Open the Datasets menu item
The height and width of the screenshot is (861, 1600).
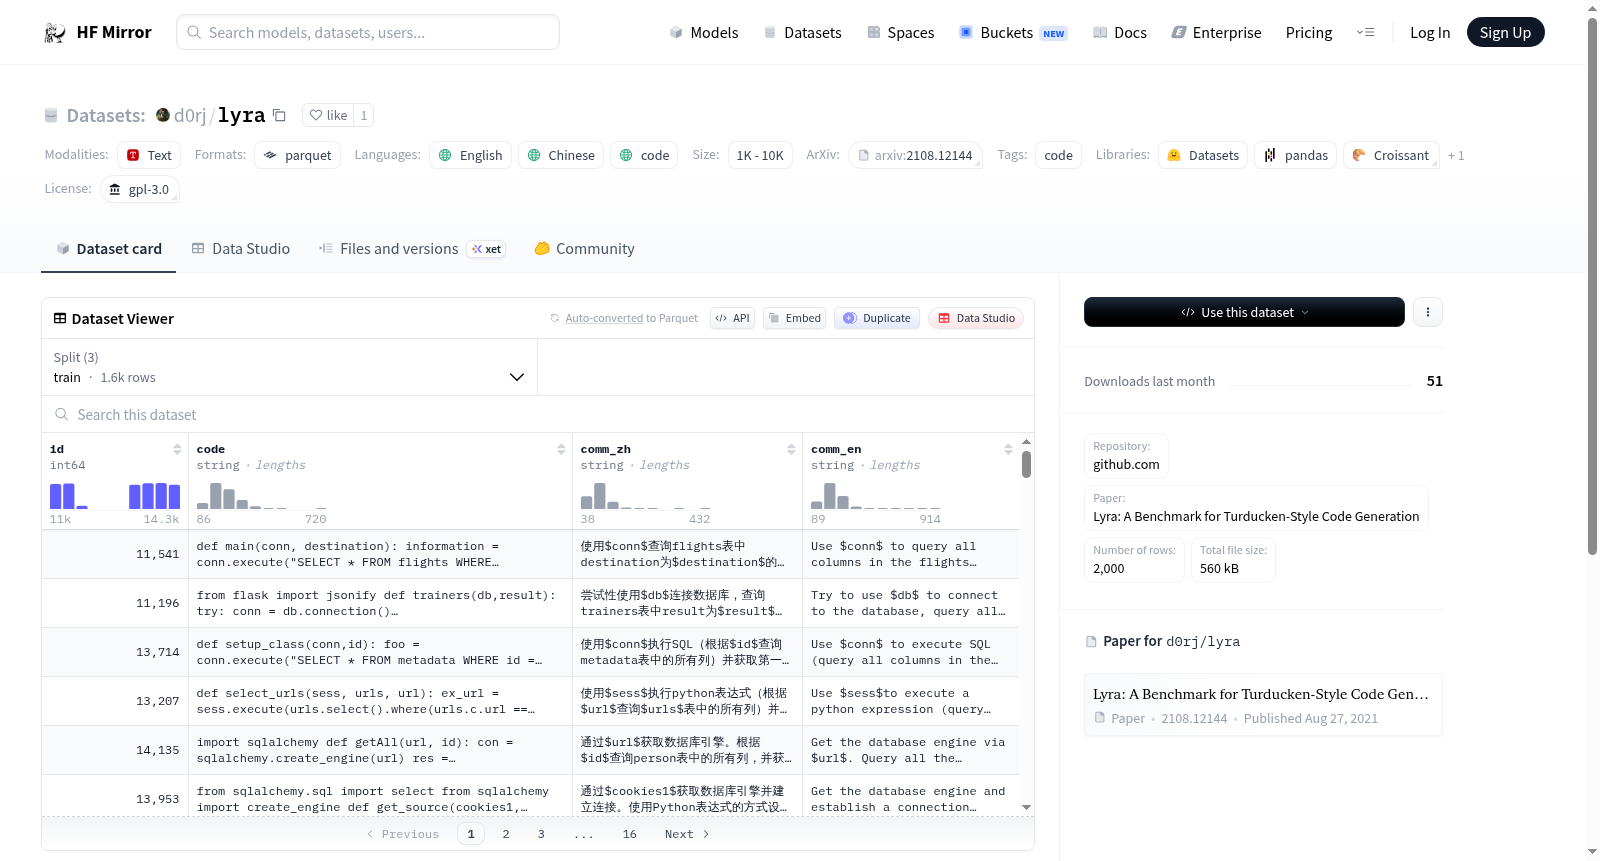(802, 32)
